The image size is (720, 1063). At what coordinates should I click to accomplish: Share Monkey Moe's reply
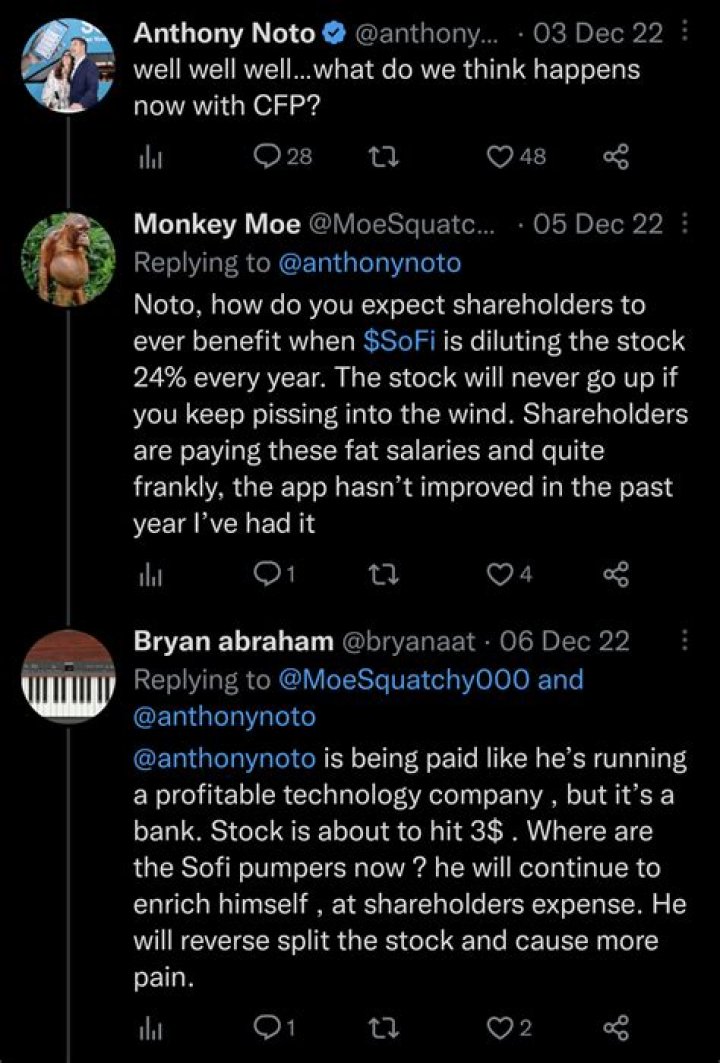point(616,576)
